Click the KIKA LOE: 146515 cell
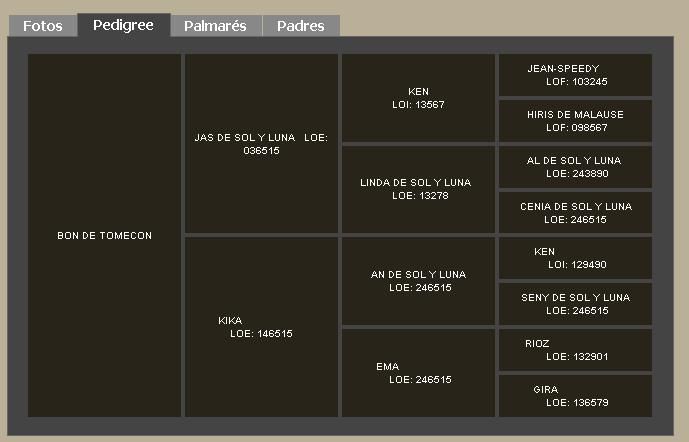Screen dimensions: 689x442 (261, 327)
